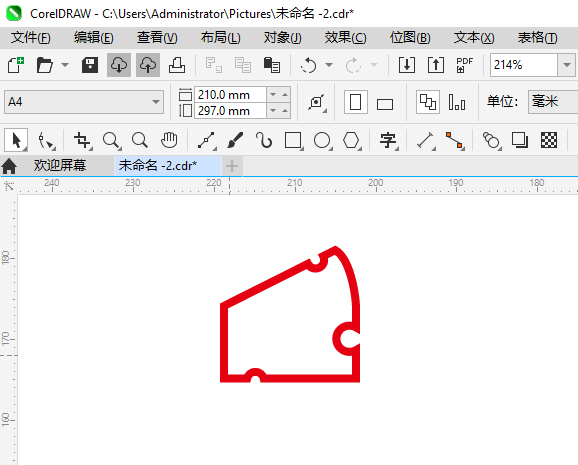Select the second magnifier icon
578x465 pixels.
[x=140, y=140]
